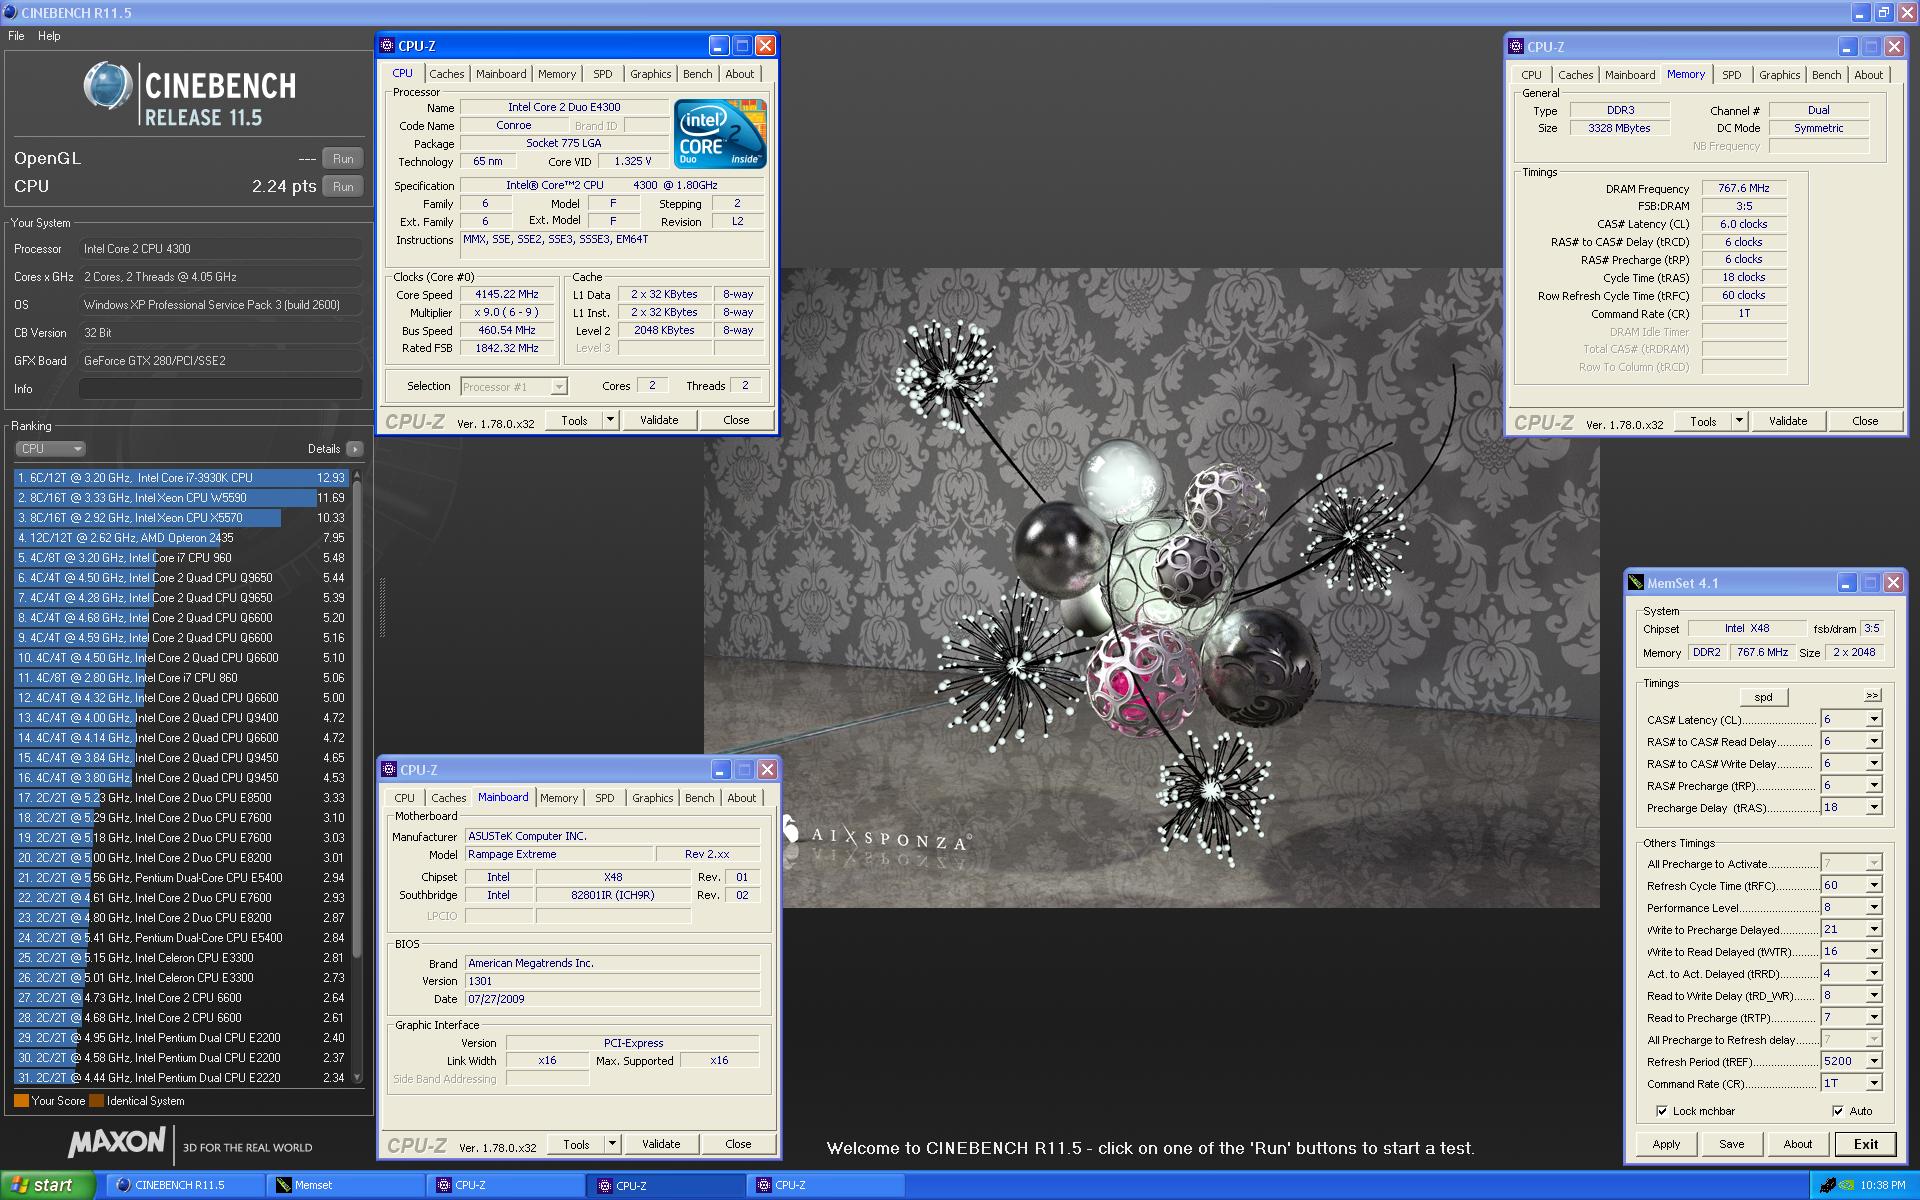Click About button in MemSet

tap(1798, 1144)
